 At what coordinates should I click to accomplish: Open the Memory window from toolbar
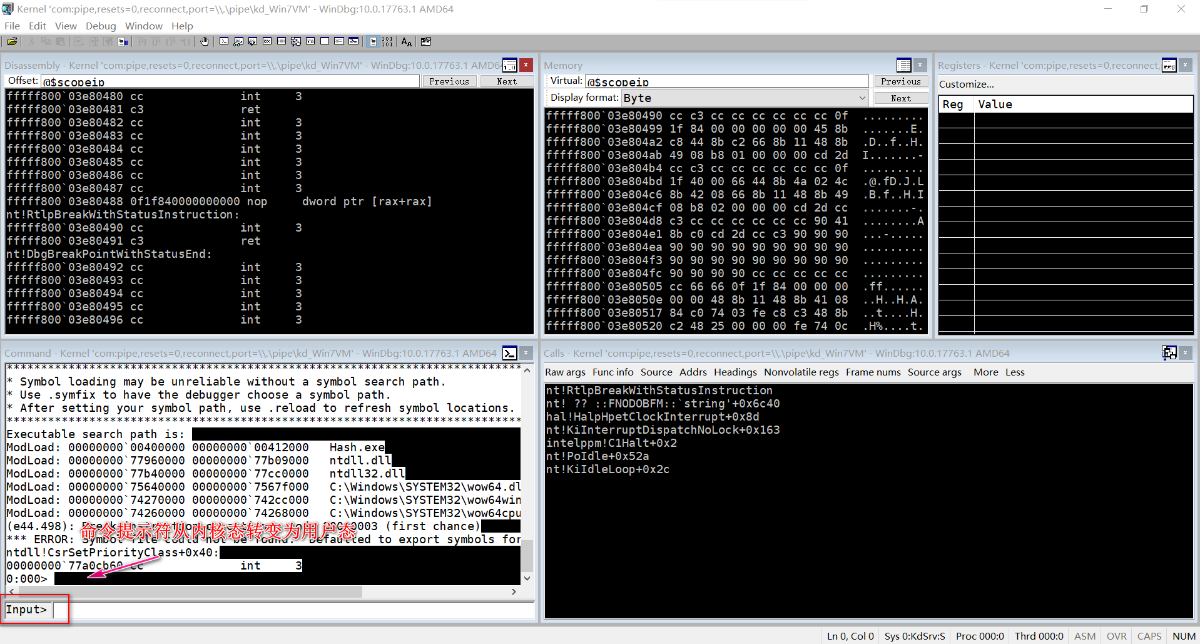coord(281,42)
